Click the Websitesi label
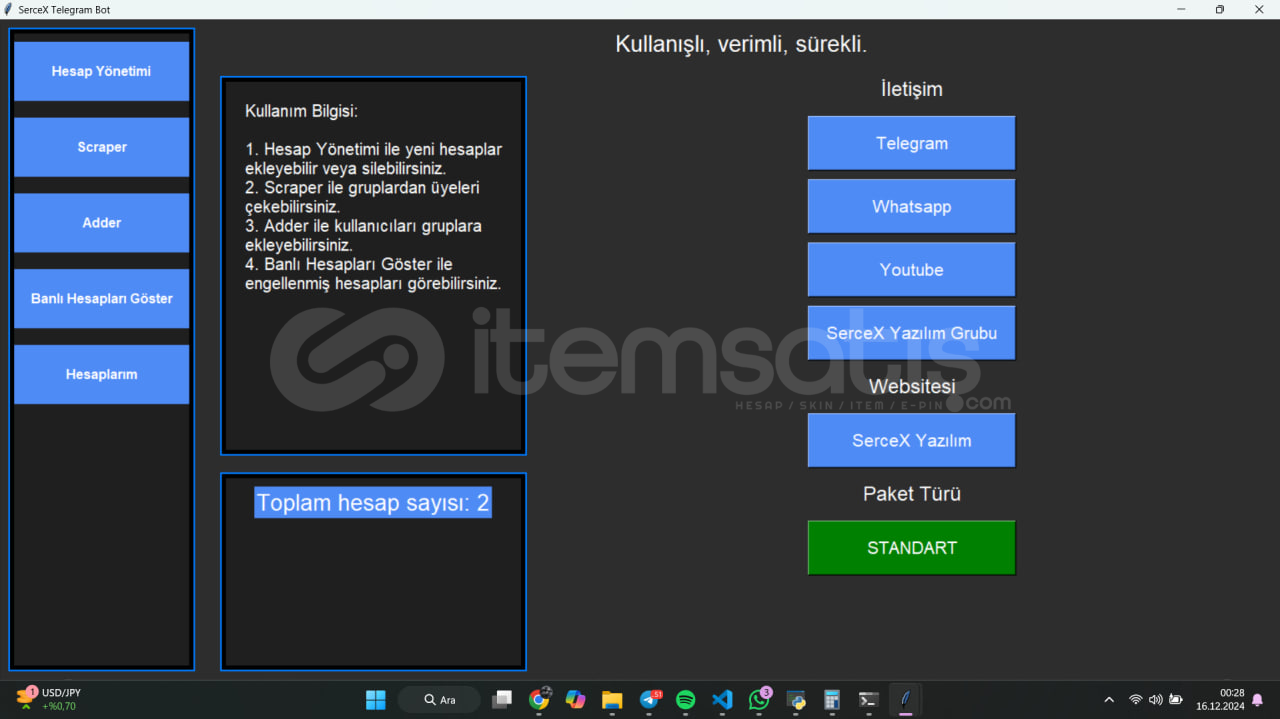The height and width of the screenshot is (719, 1280). (911, 386)
